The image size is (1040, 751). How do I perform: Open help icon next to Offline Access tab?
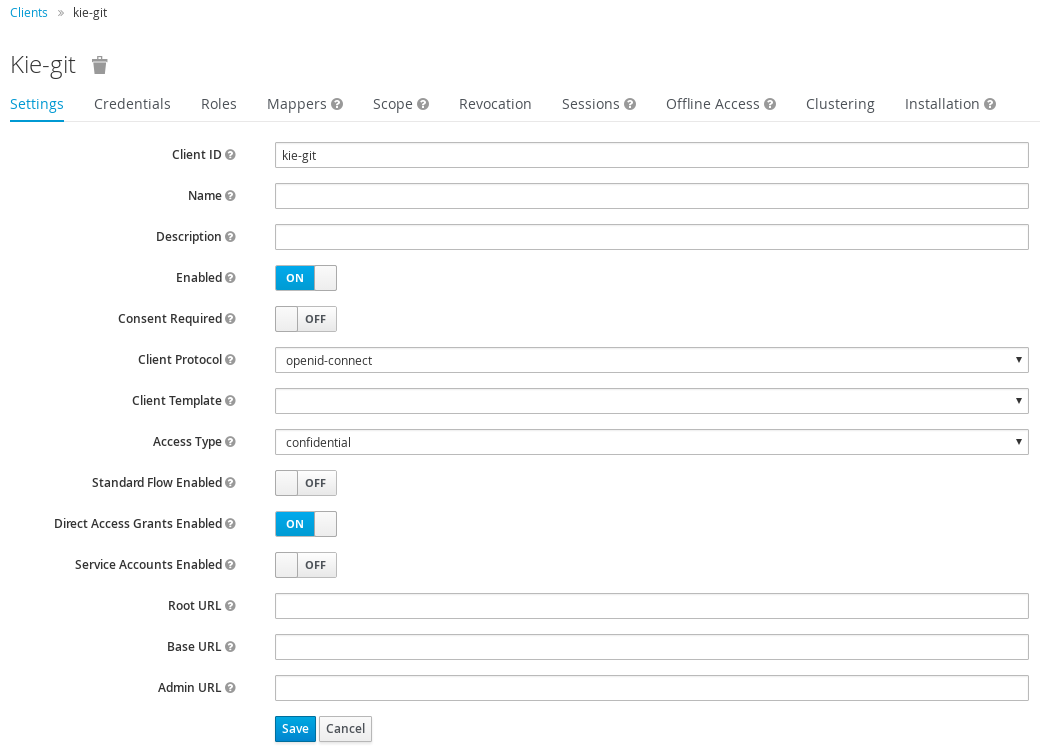(770, 104)
